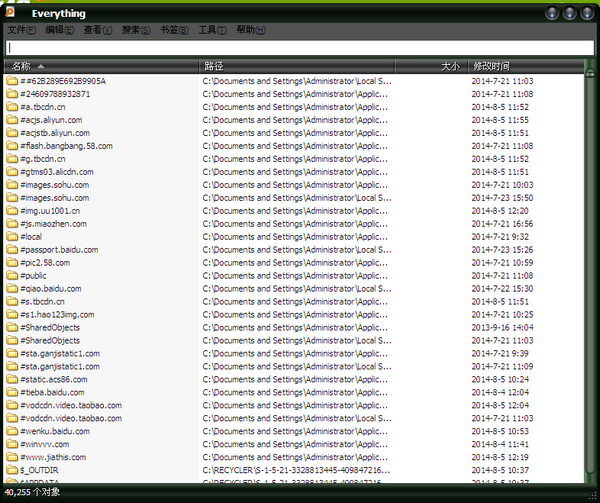Click modified time 2014-7-23 15:50
The width and height of the screenshot is (600, 503).
pyautogui.click(x=502, y=198)
